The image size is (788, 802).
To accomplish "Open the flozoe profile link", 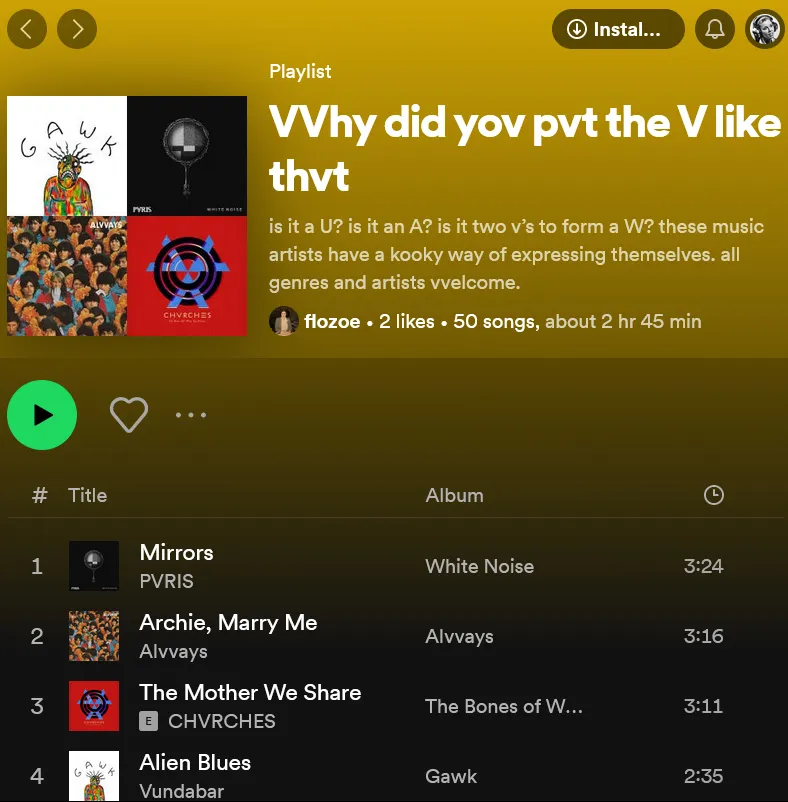I will [332, 321].
